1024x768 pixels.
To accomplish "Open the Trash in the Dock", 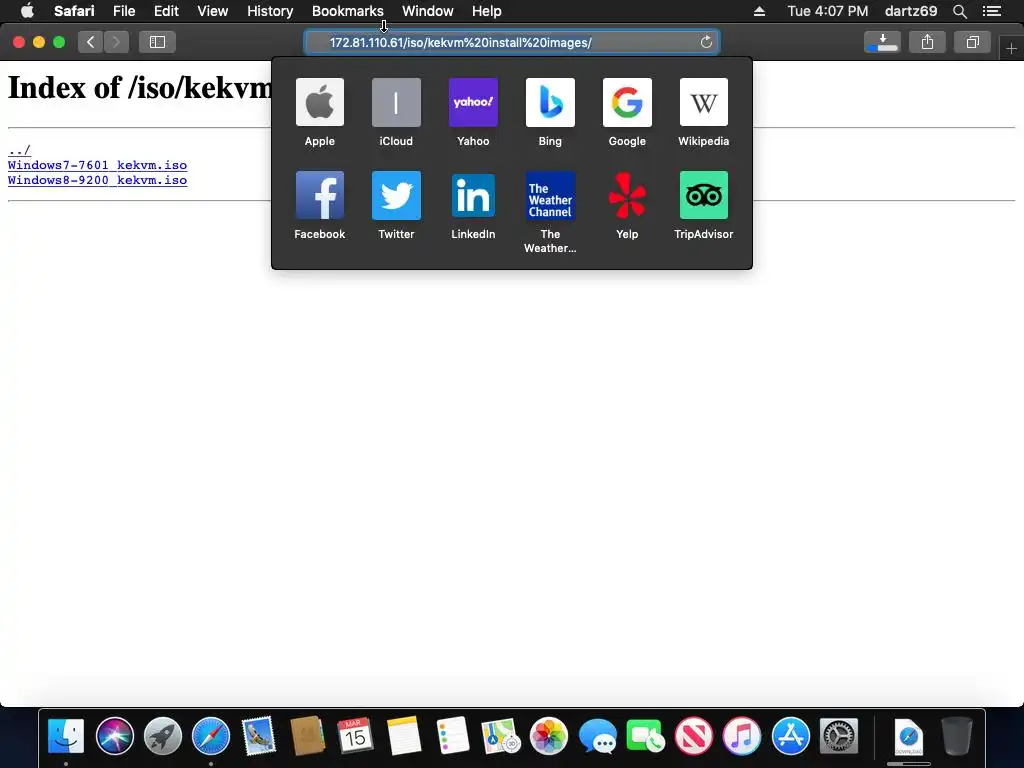I will pyautogui.click(x=957, y=736).
